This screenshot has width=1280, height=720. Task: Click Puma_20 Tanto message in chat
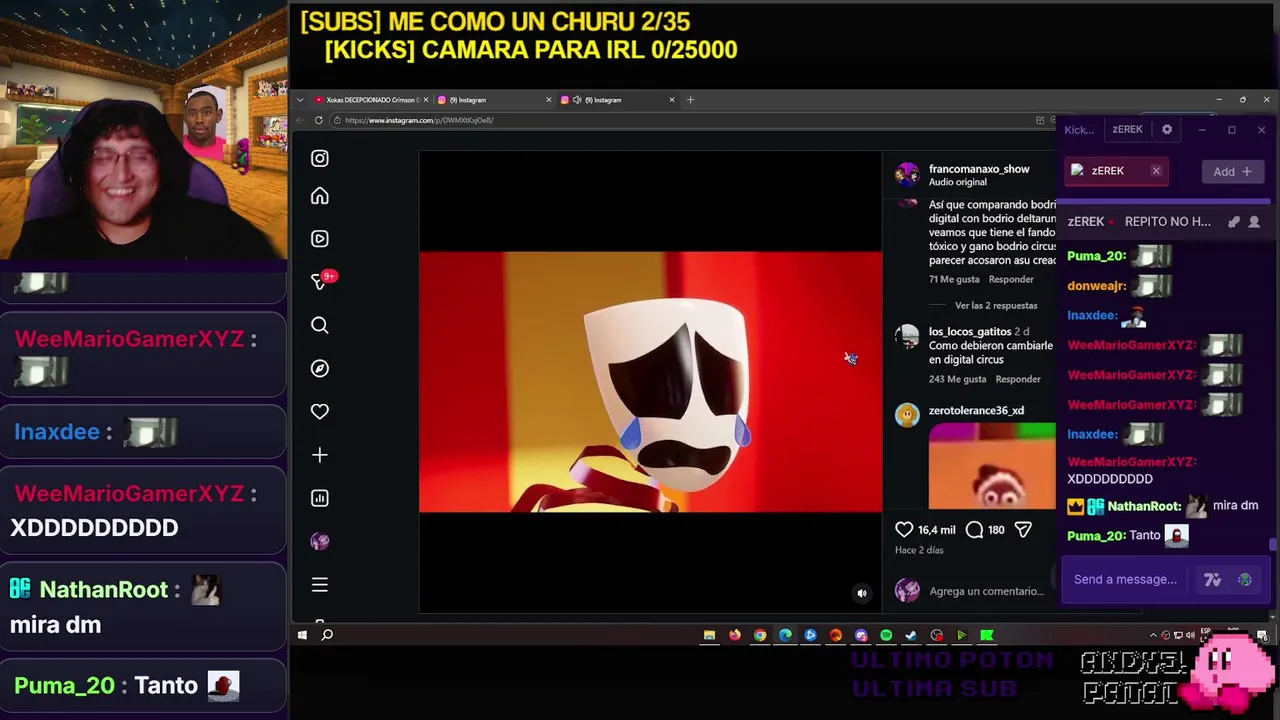click(x=1128, y=536)
